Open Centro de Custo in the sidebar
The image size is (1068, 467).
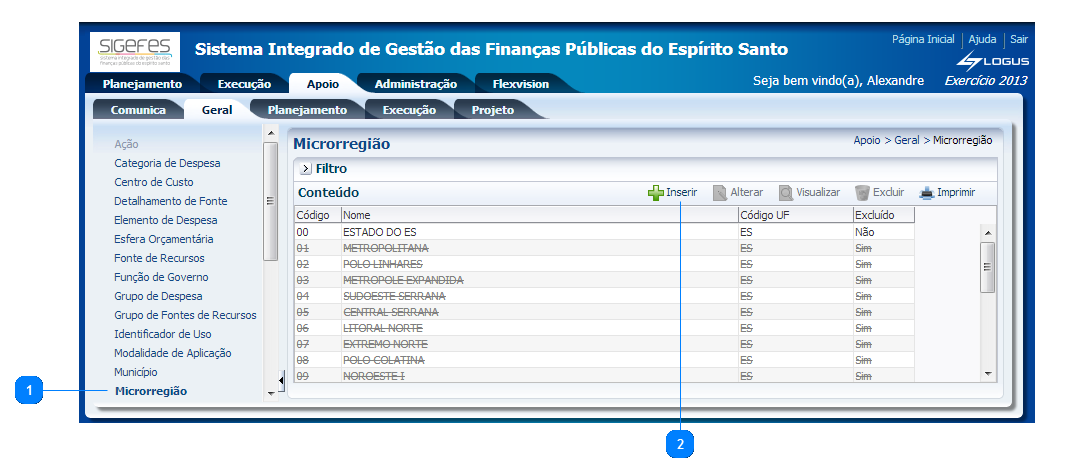154,182
